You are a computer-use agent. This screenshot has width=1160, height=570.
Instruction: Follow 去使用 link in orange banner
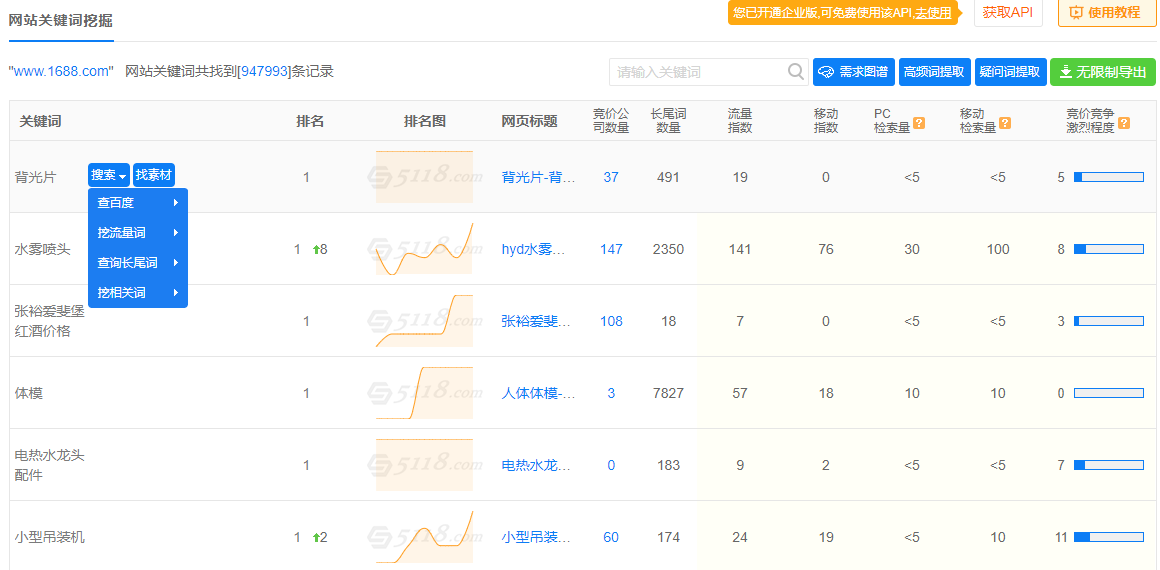933,13
